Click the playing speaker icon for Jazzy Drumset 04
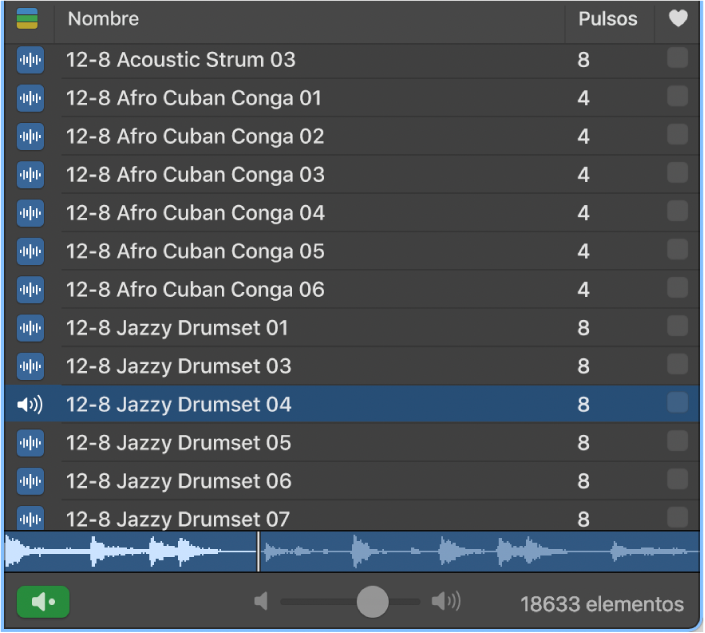705x633 pixels. point(31,405)
